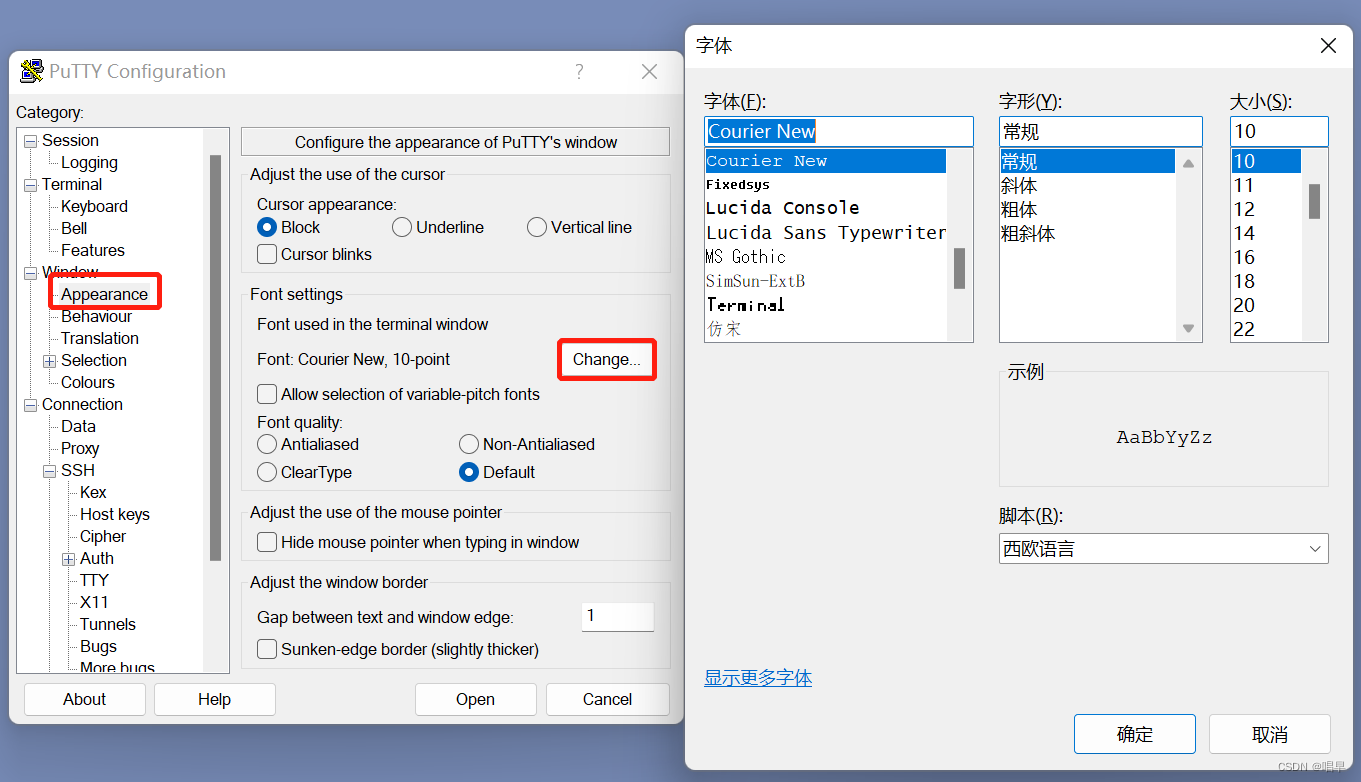Screen dimensions: 1361x782
Task: Click the About button
Action: tap(85, 699)
